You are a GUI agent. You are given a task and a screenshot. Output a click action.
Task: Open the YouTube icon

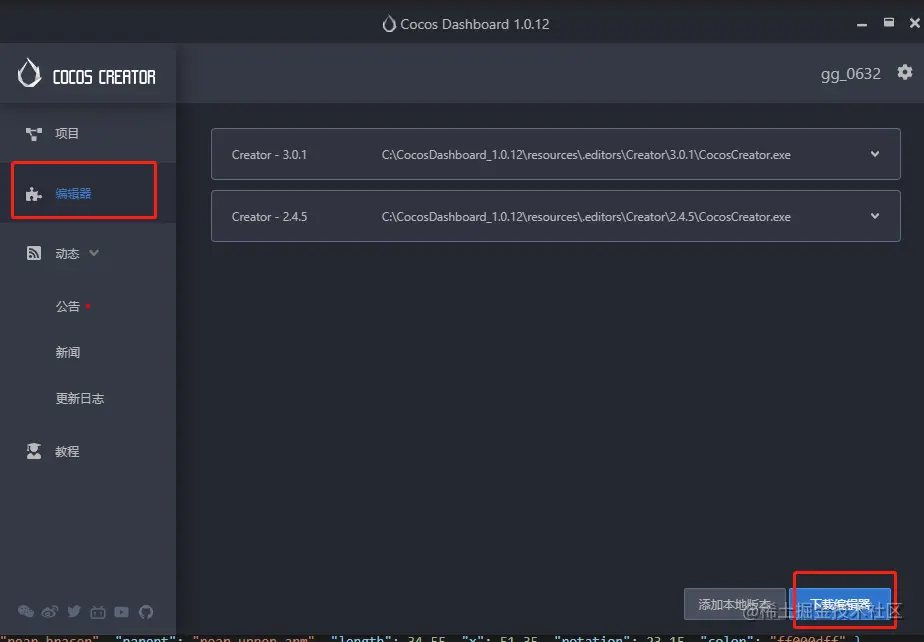coord(121,612)
